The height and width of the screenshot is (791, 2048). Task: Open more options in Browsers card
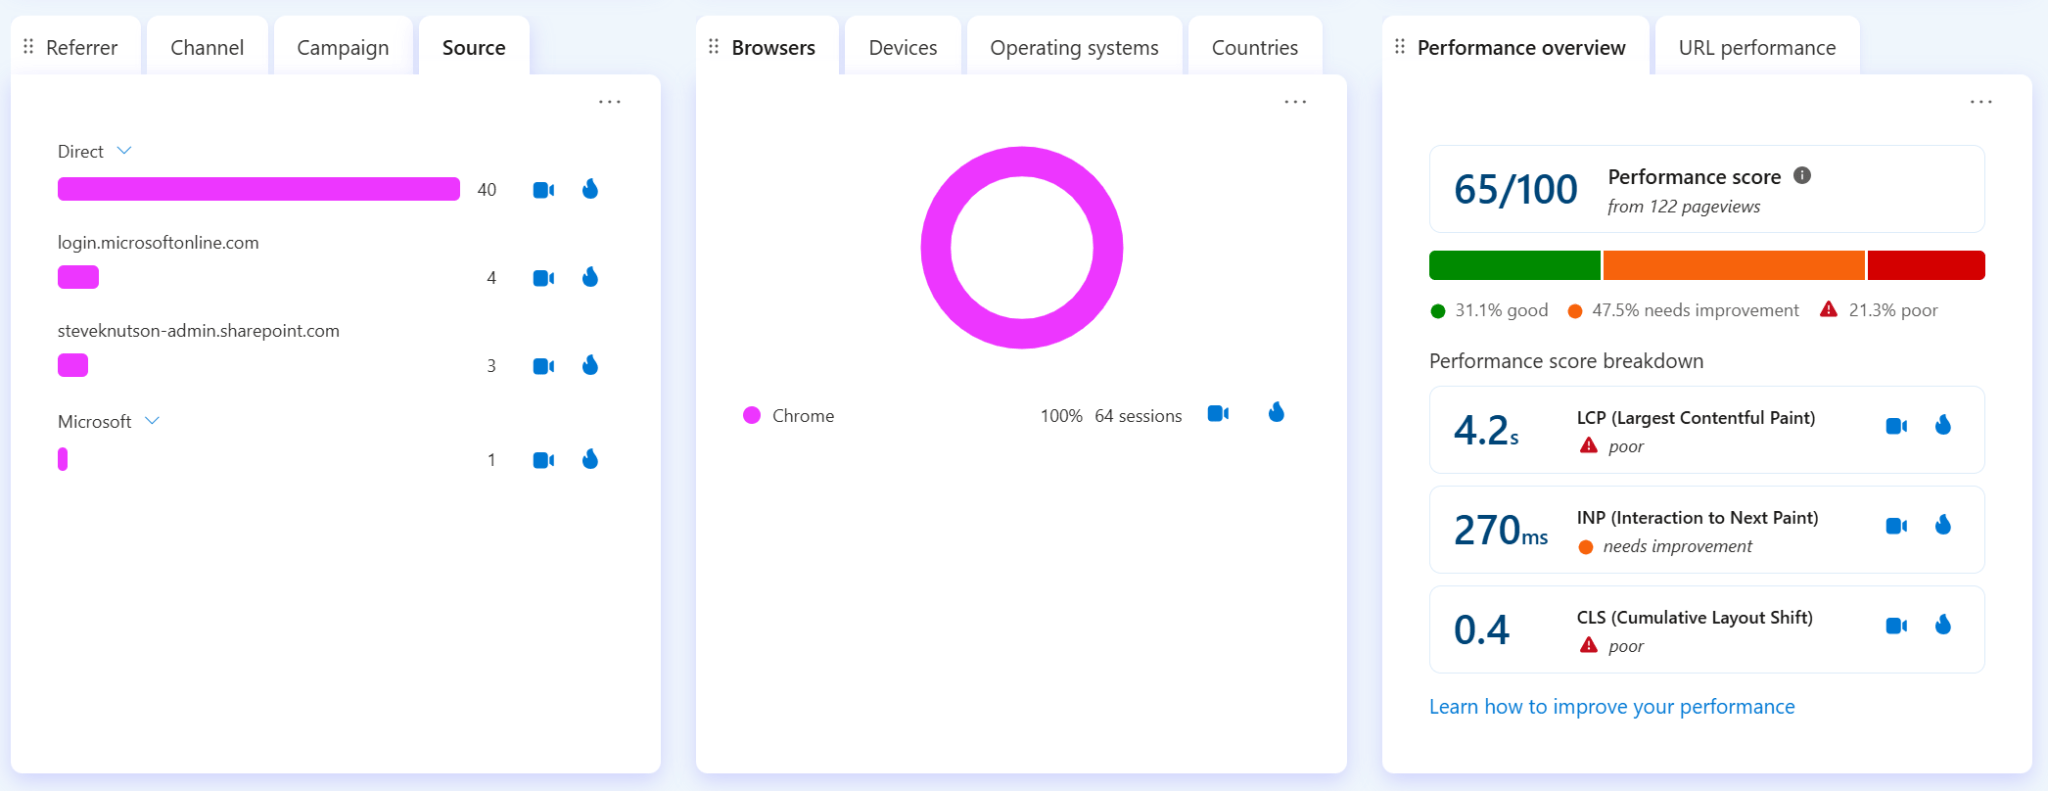(1295, 102)
